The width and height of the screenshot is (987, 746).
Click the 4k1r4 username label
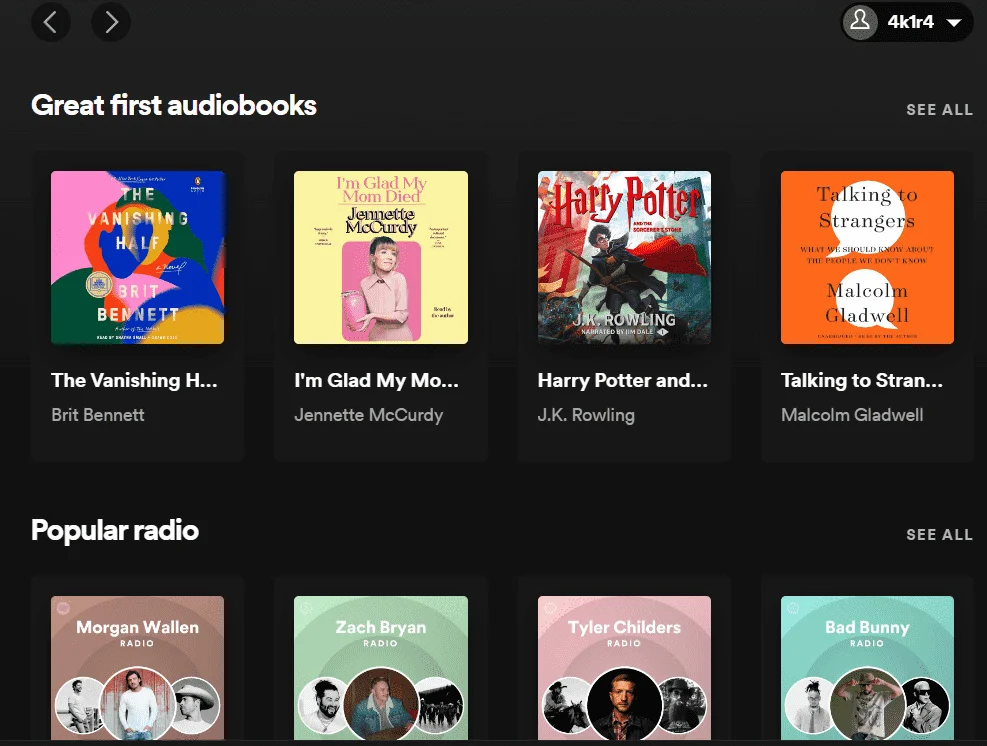(x=910, y=22)
